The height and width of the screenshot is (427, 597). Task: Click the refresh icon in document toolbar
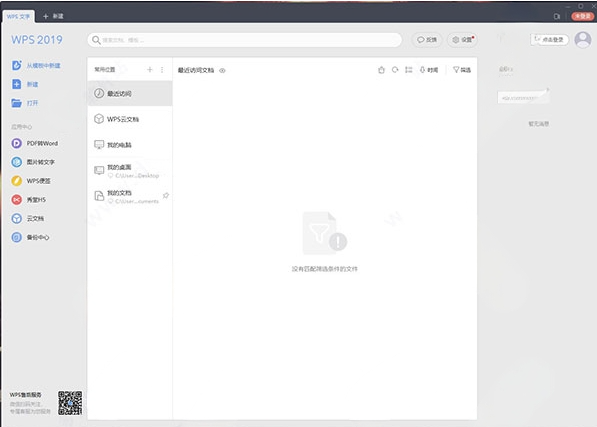395,70
